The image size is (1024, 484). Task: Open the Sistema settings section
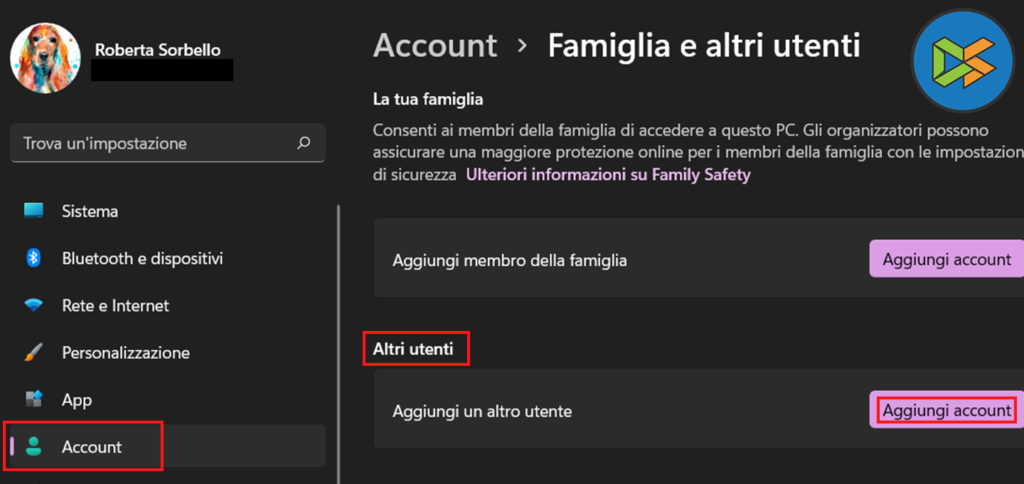[90, 211]
